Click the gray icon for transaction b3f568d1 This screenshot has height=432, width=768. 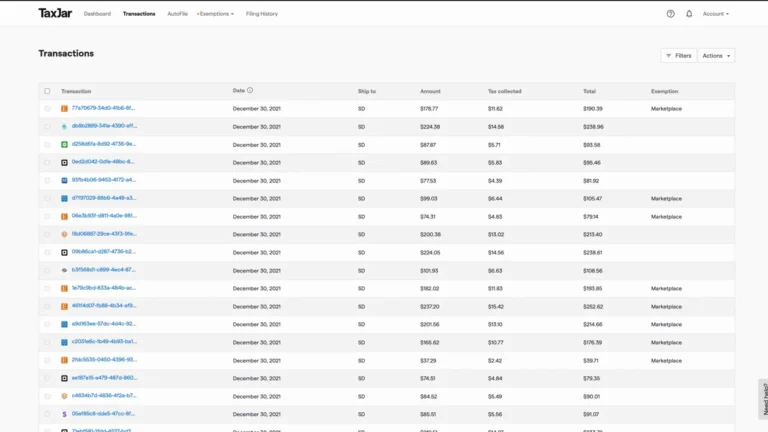pos(64,270)
